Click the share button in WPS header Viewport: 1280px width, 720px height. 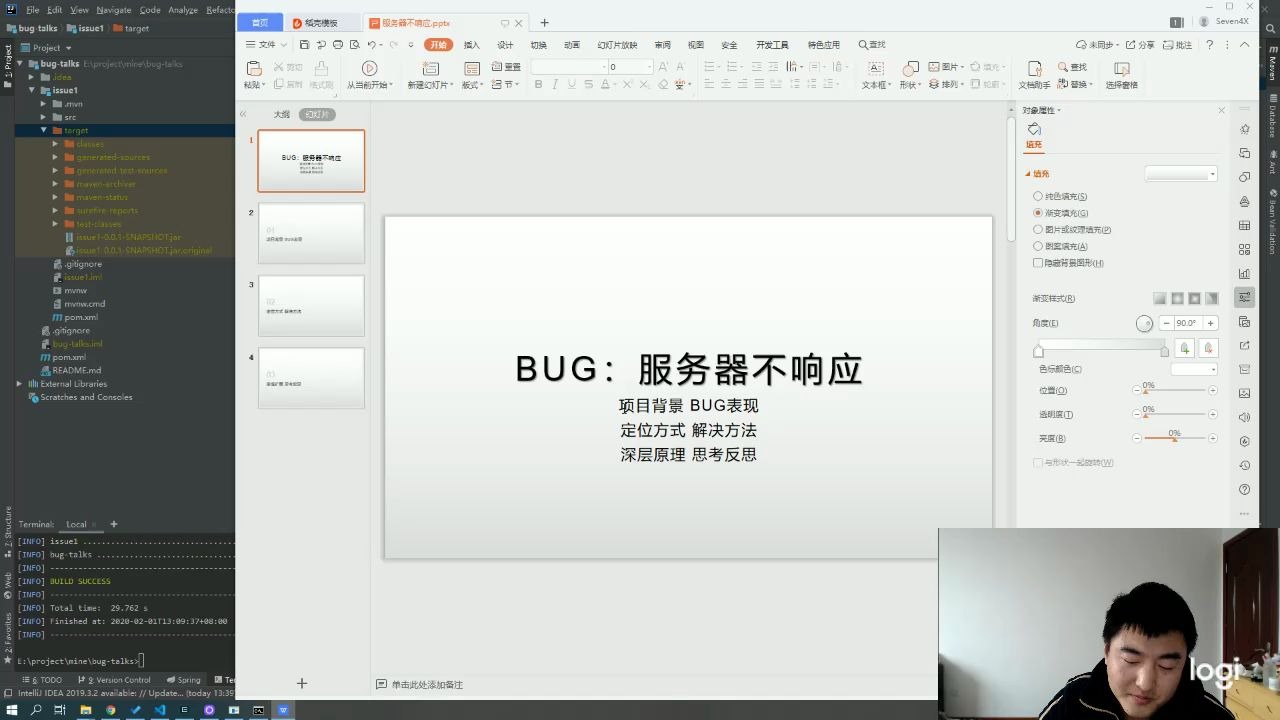1140,45
